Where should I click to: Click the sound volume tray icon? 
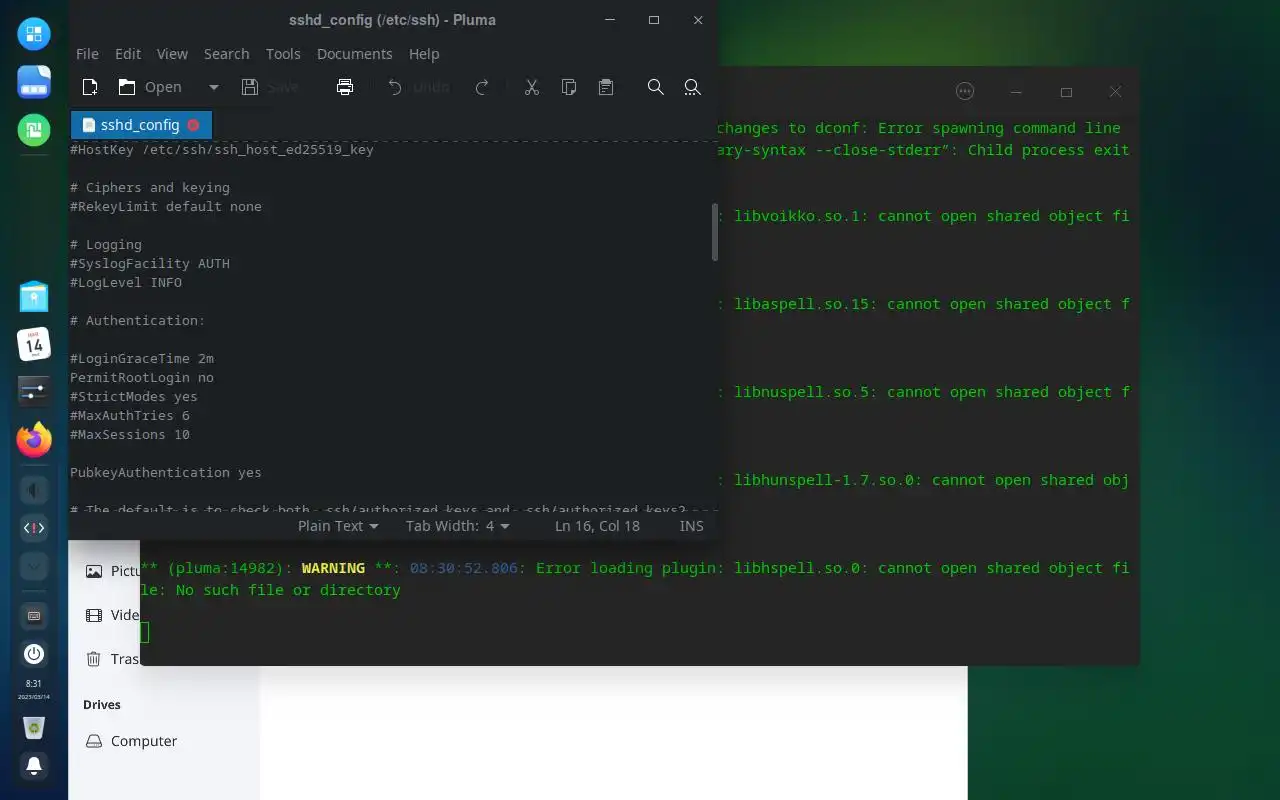pos(34,491)
